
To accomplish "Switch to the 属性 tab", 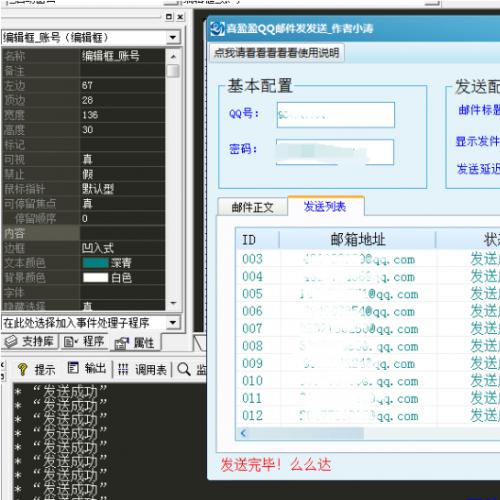I will 135,343.
